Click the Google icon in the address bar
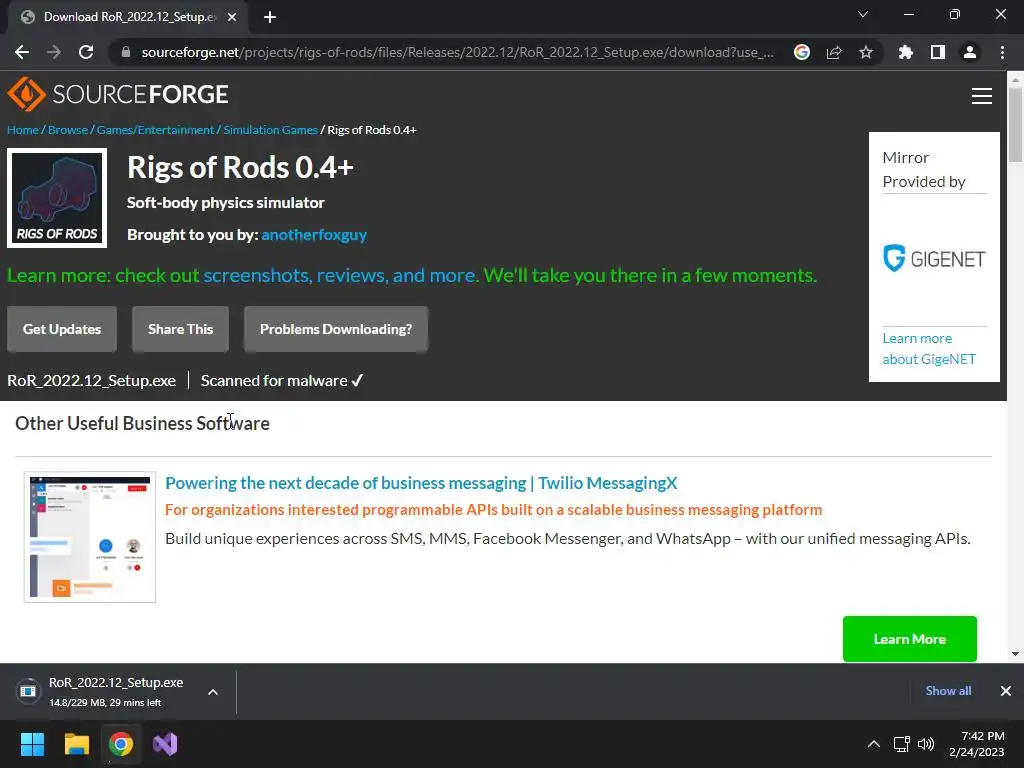The width and height of the screenshot is (1024, 768). 802,52
